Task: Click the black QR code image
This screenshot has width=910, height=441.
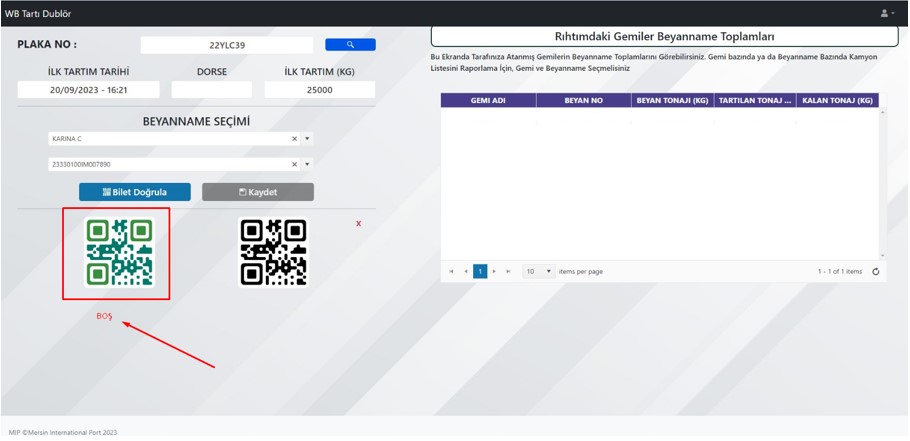Action: tap(273, 252)
